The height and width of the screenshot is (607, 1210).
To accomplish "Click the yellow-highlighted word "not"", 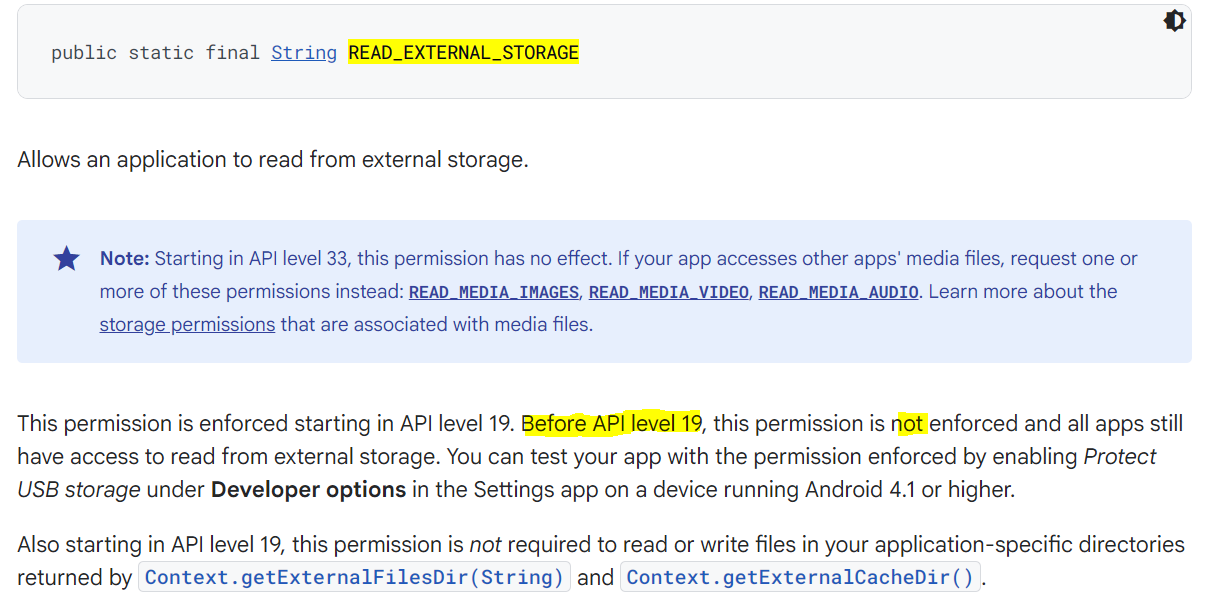I will click(910, 423).
